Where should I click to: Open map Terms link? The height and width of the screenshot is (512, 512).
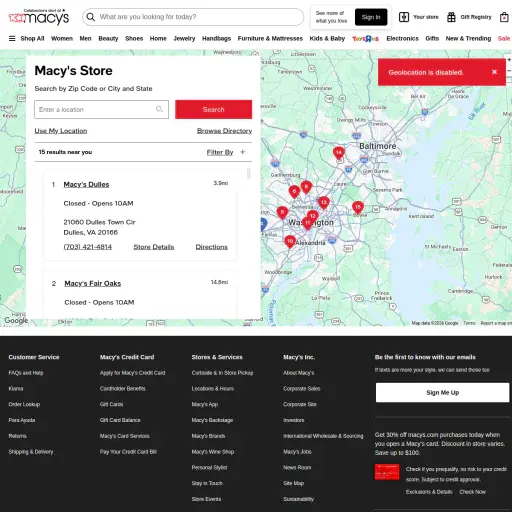coord(469,323)
